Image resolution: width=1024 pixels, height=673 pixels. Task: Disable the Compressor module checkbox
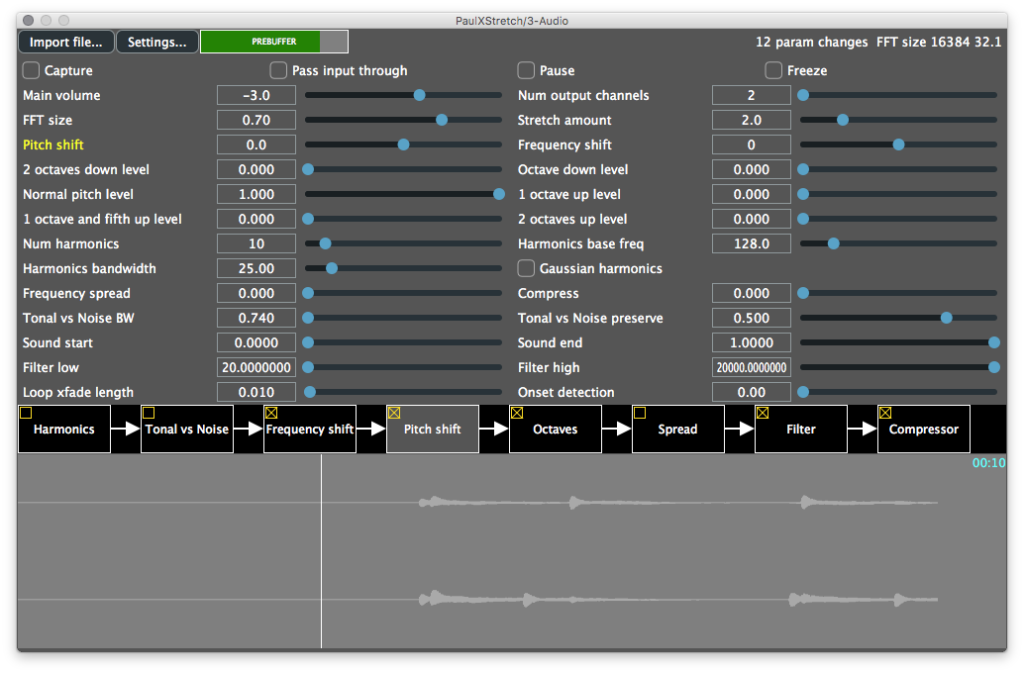[x=885, y=413]
